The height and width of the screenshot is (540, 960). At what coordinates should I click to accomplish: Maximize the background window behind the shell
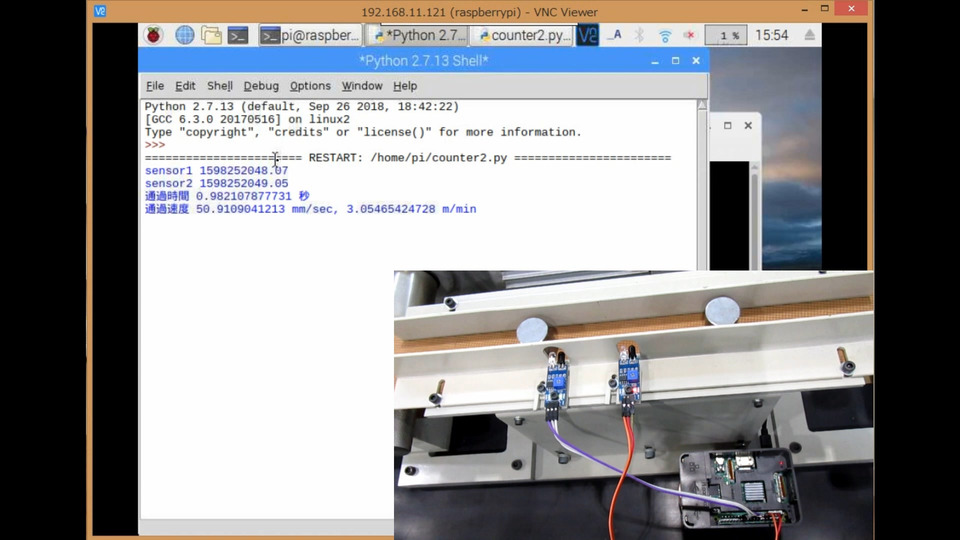(x=727, y=126)
